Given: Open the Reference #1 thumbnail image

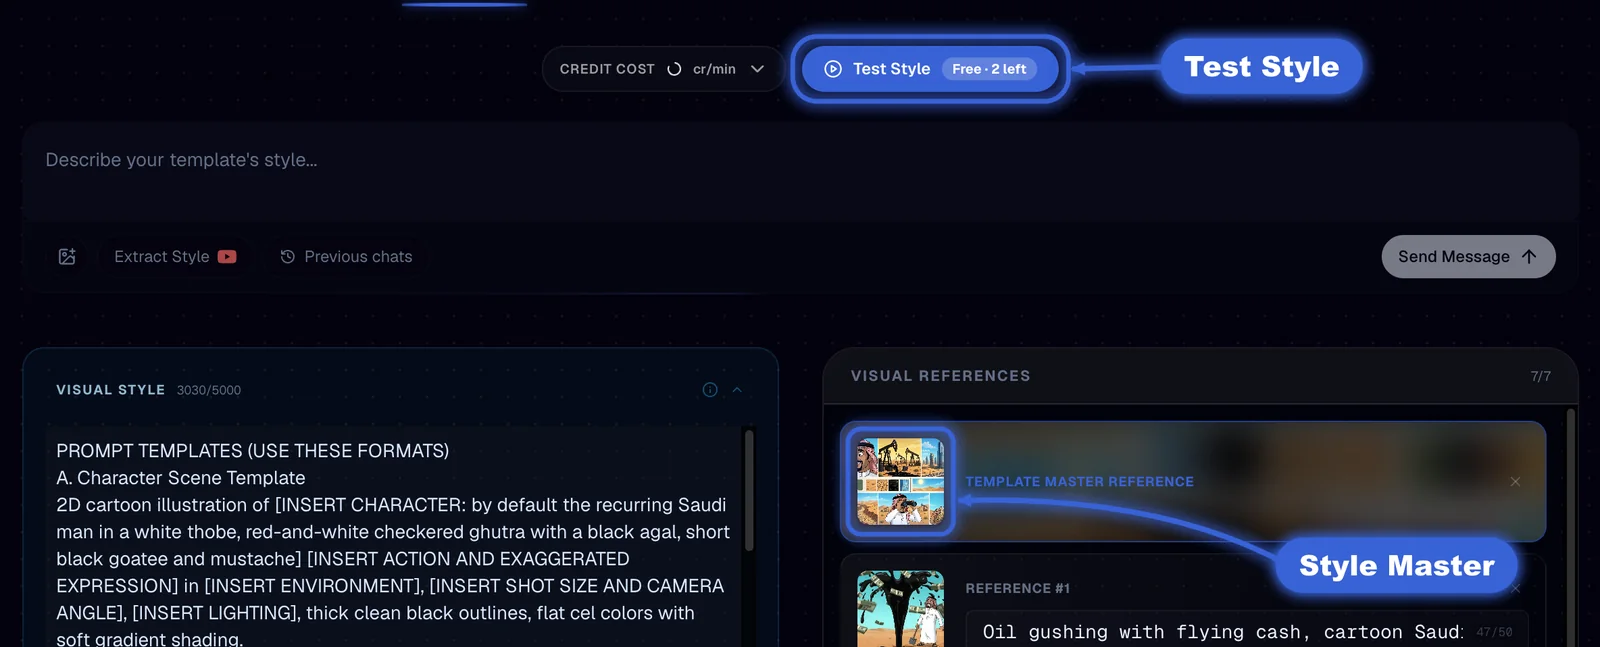Looking at the screenshot, I should pos(900,609).
